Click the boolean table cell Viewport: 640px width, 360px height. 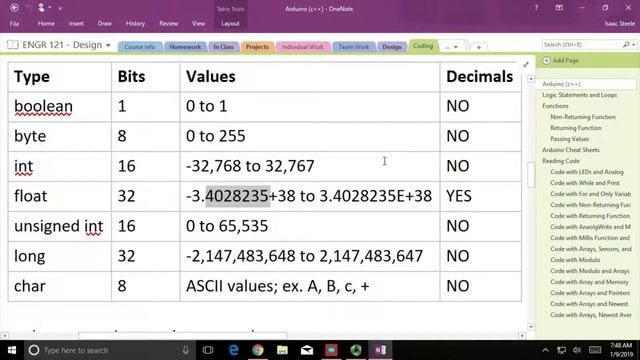click(60, 106)
